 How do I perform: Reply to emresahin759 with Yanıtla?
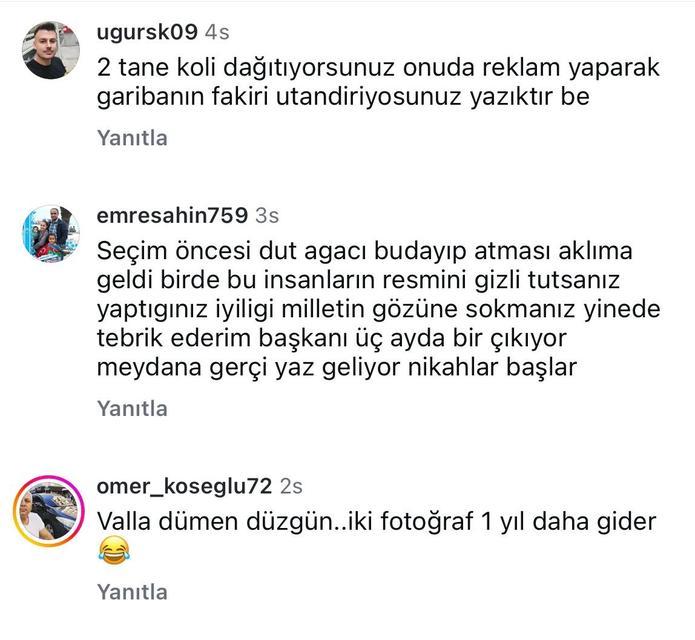(x=132, y=408)
